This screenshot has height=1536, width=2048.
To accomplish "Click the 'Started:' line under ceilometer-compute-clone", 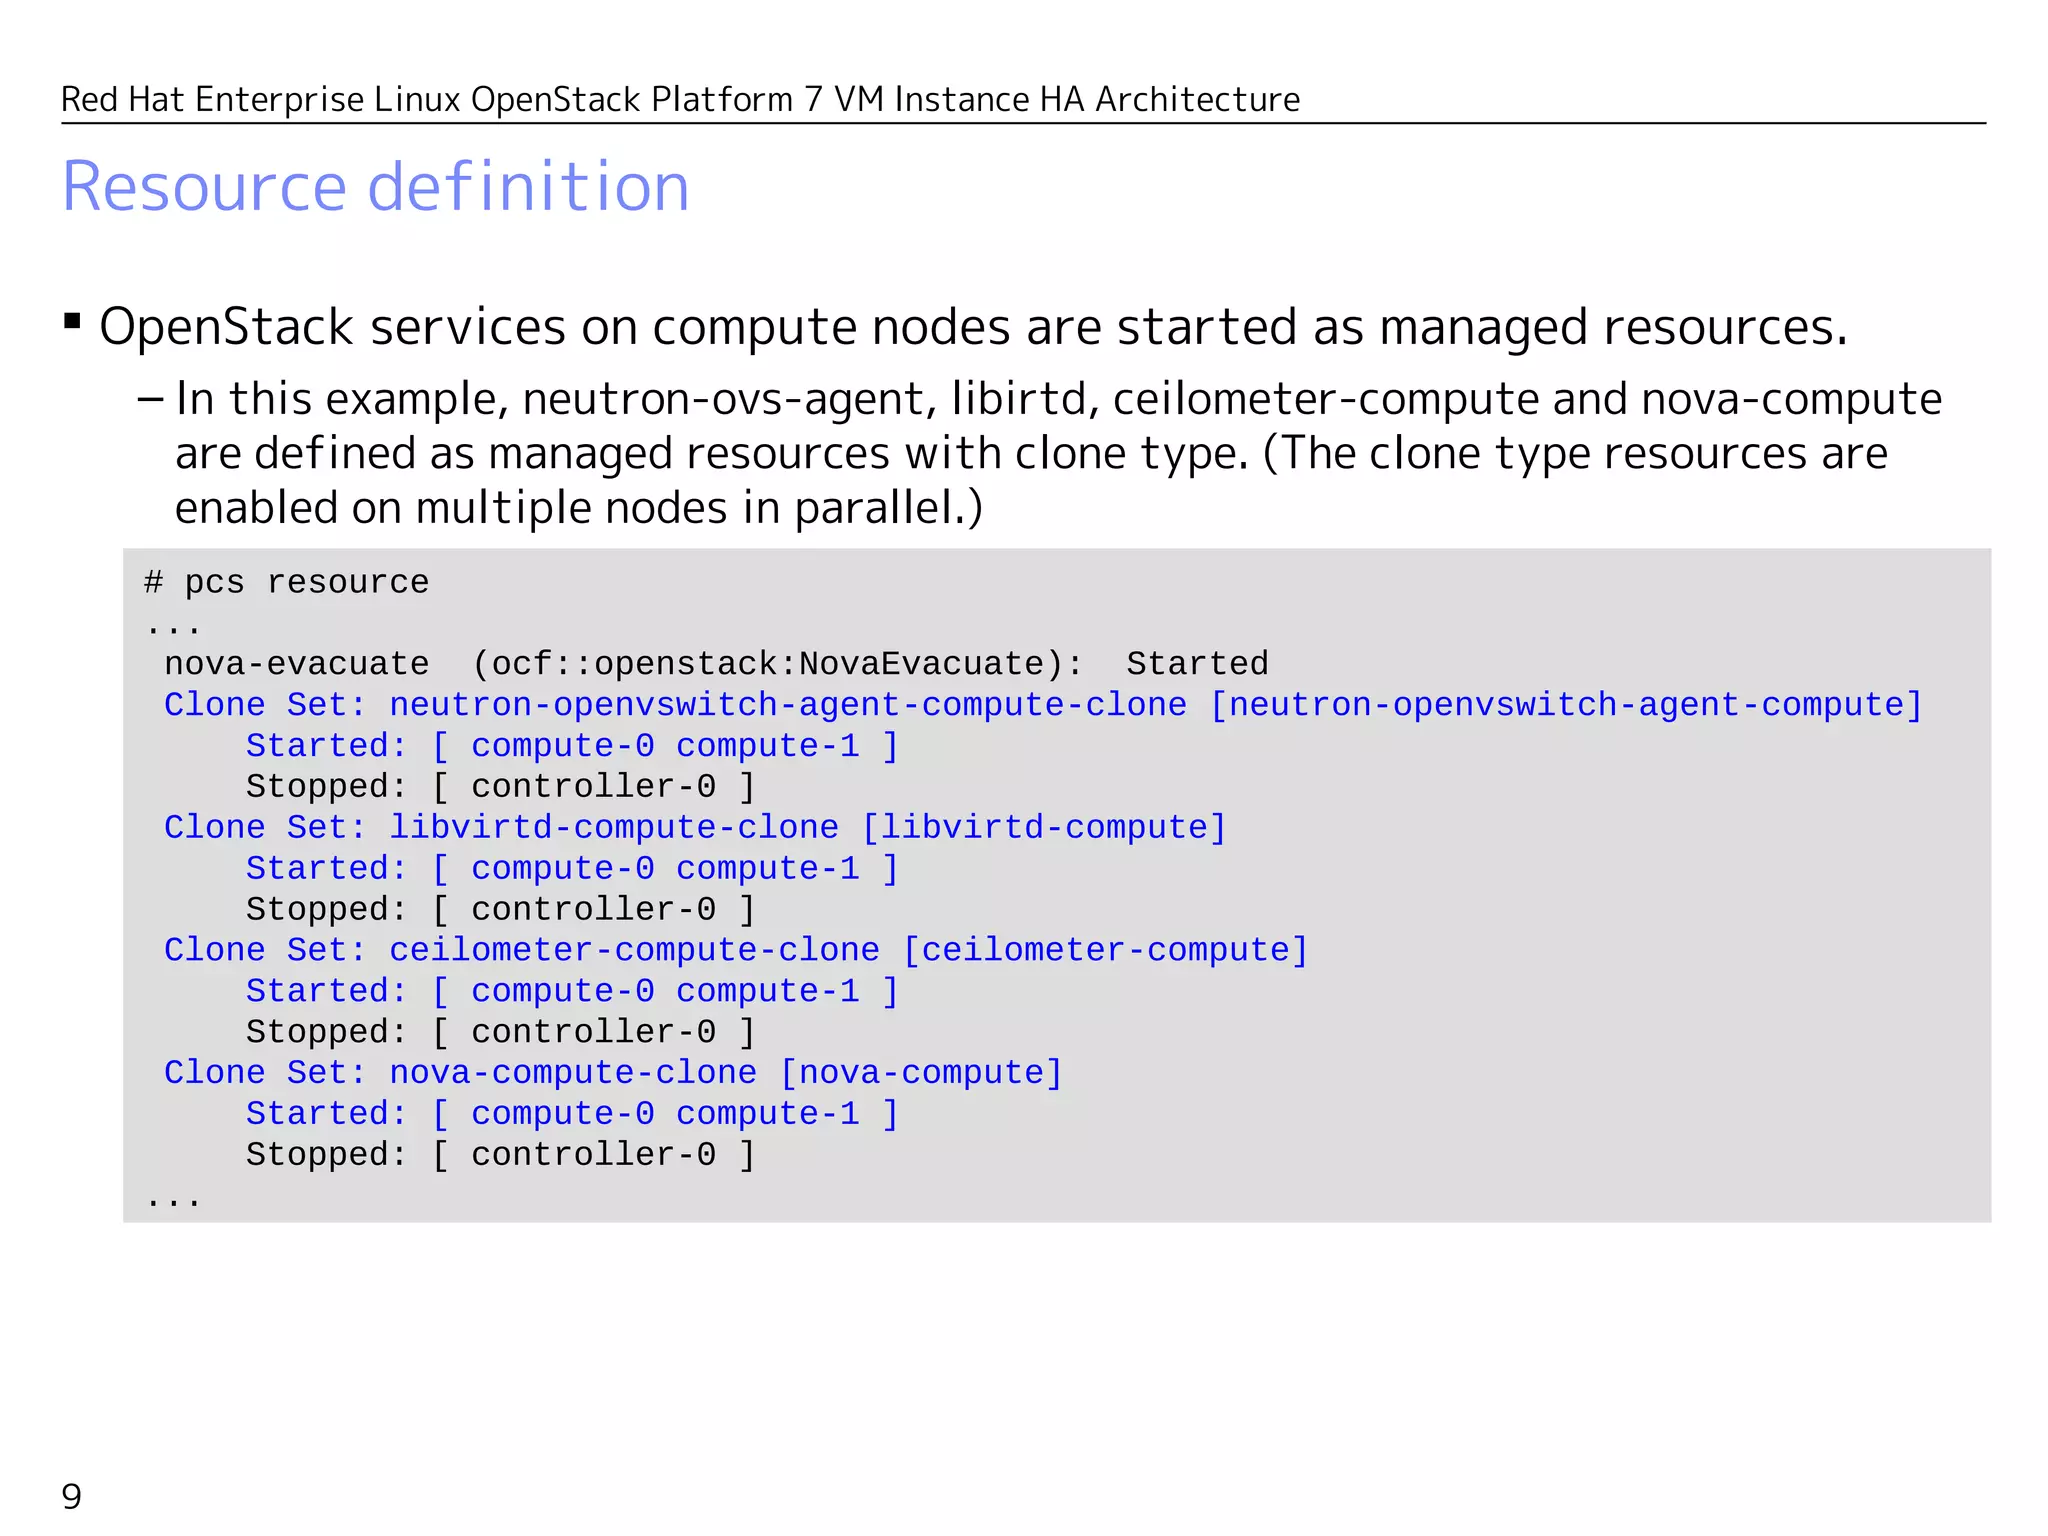I will click(x=573, y=991).
